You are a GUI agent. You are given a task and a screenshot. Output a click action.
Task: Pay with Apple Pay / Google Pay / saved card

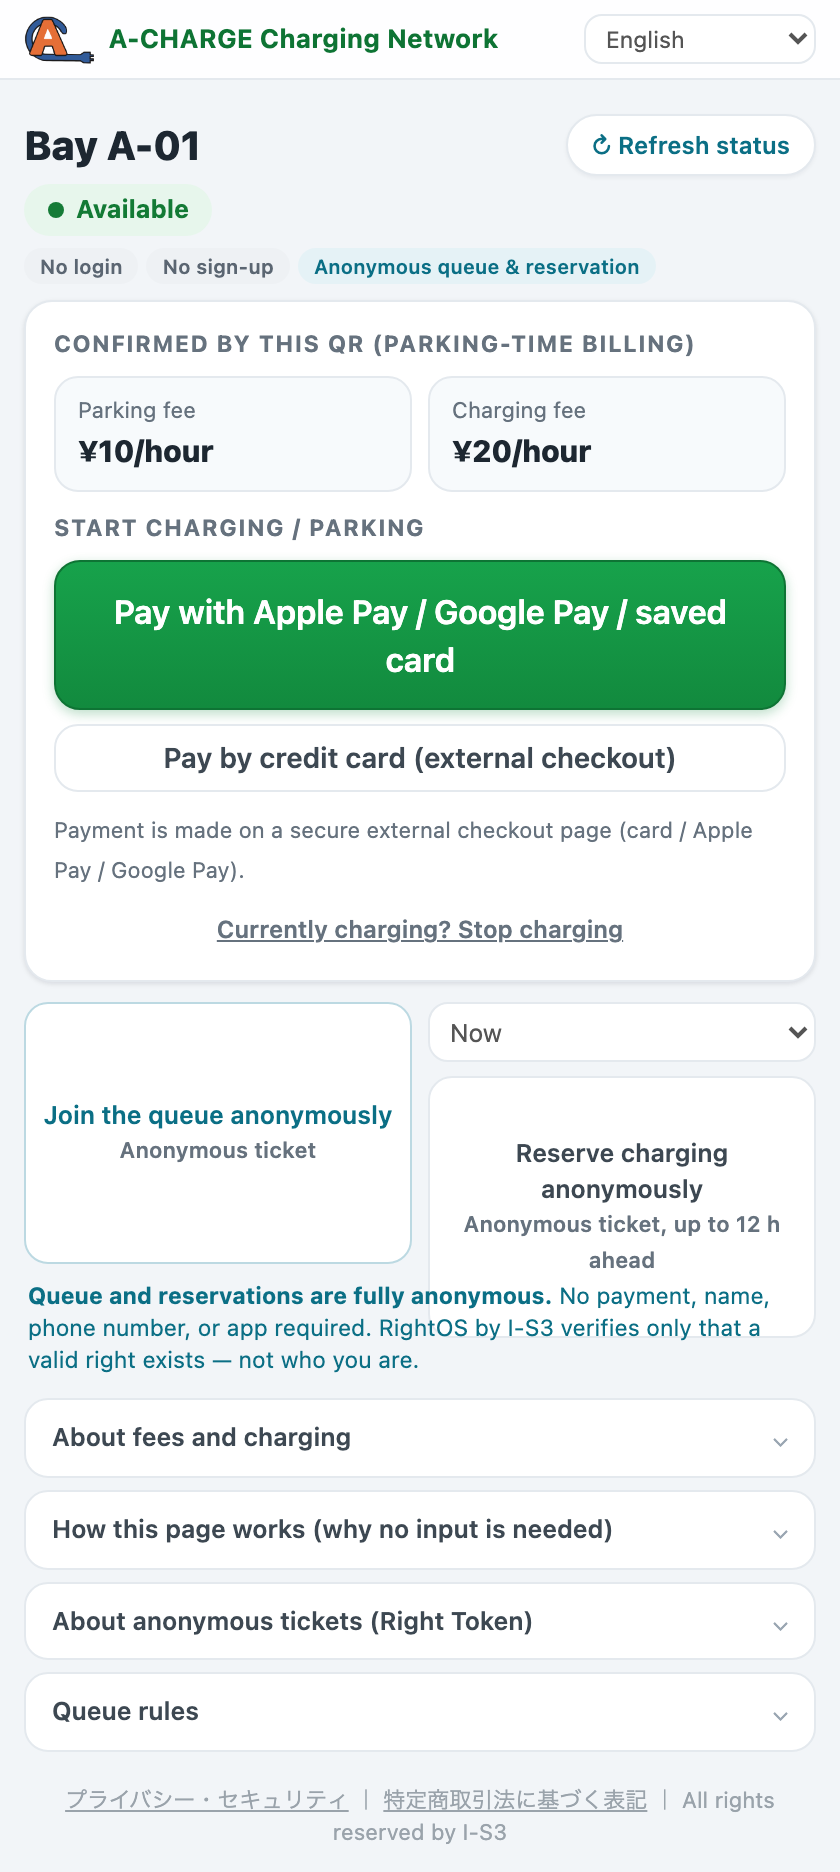pos(420,636)
